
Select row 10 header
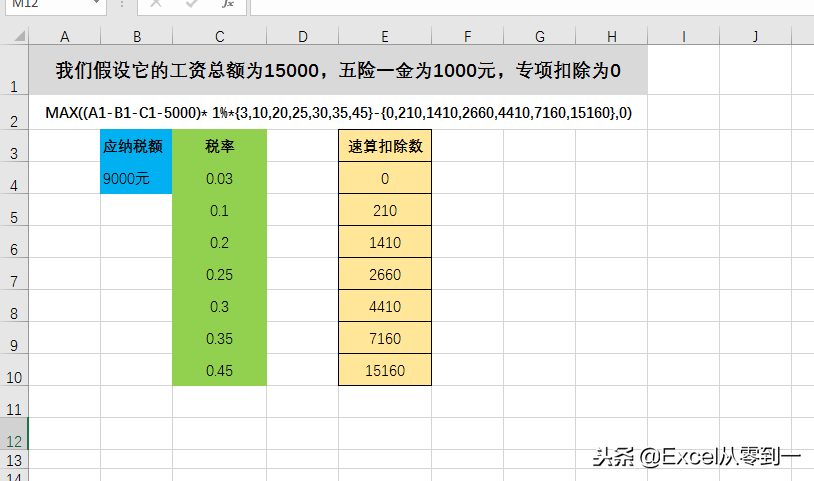14,370
